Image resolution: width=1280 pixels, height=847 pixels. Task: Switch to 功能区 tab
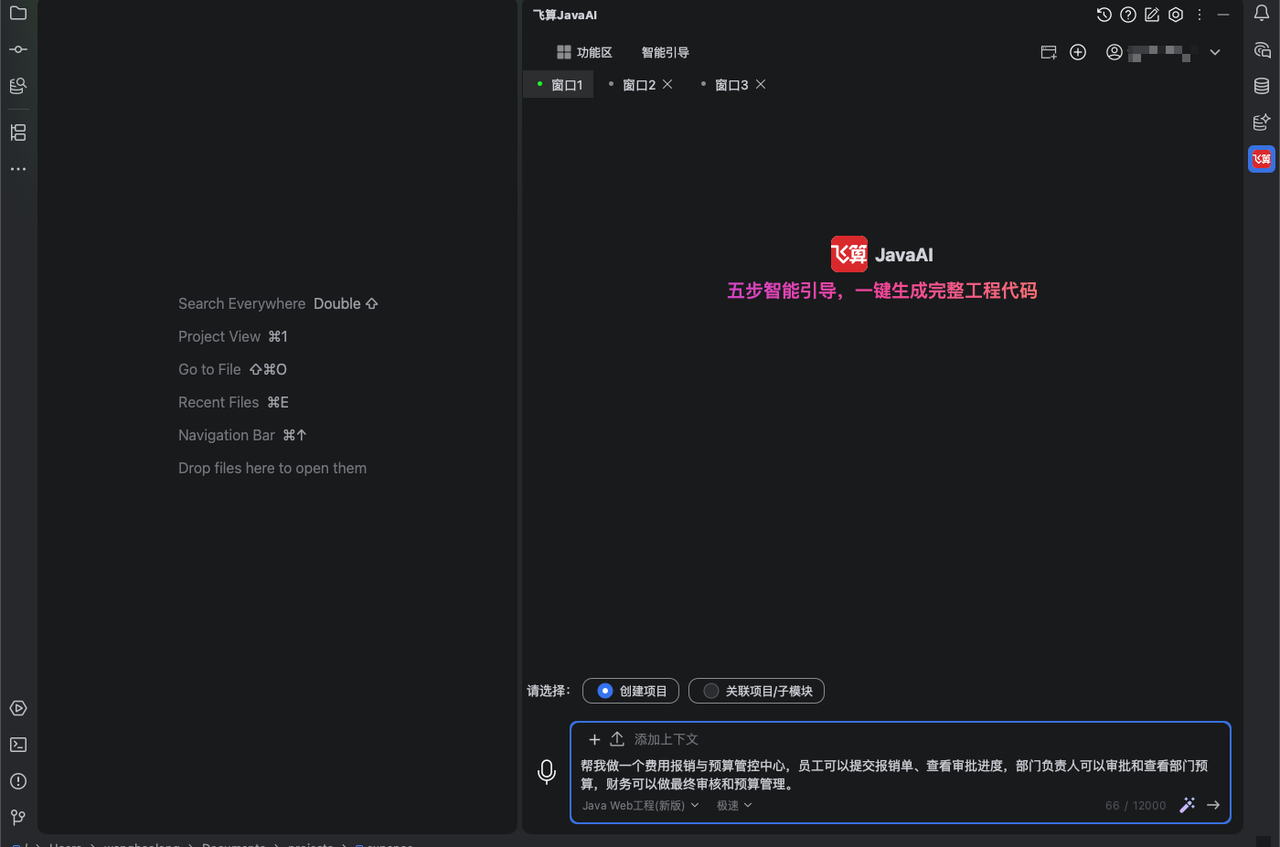584,52
